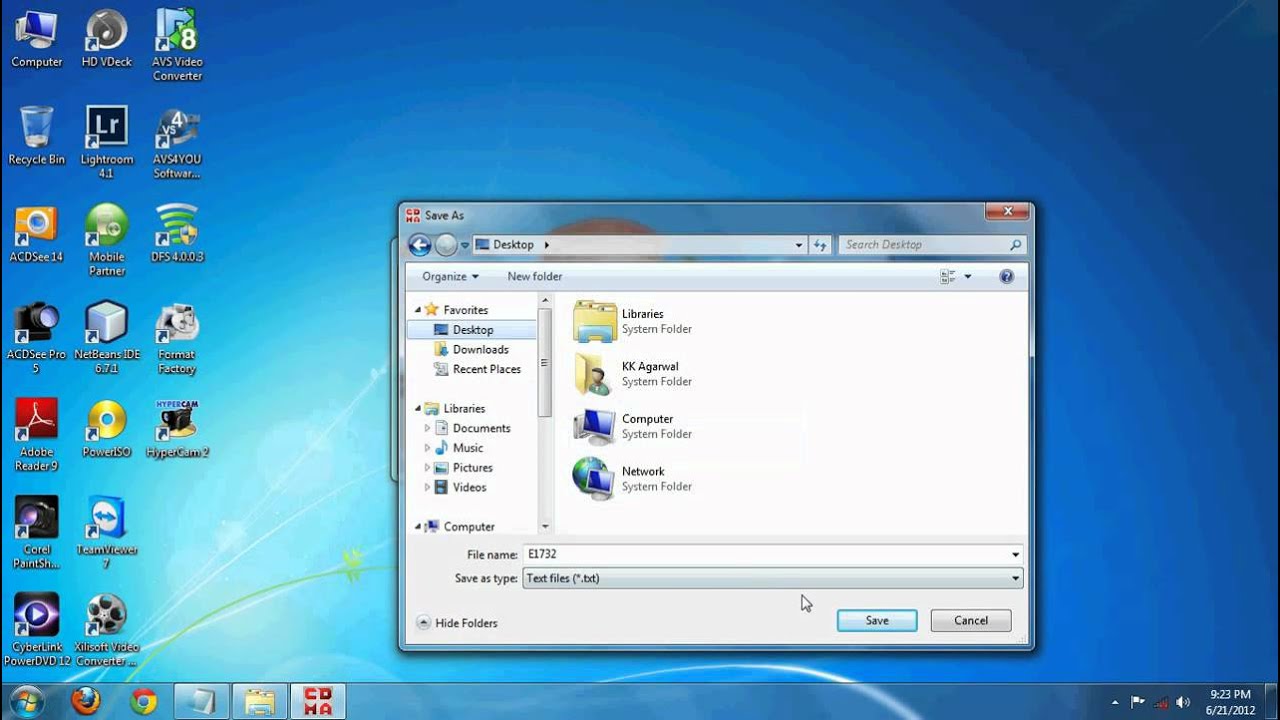Open the recent pages dropdown arrow
The image size is (1280, 720).
click(465, 245)
